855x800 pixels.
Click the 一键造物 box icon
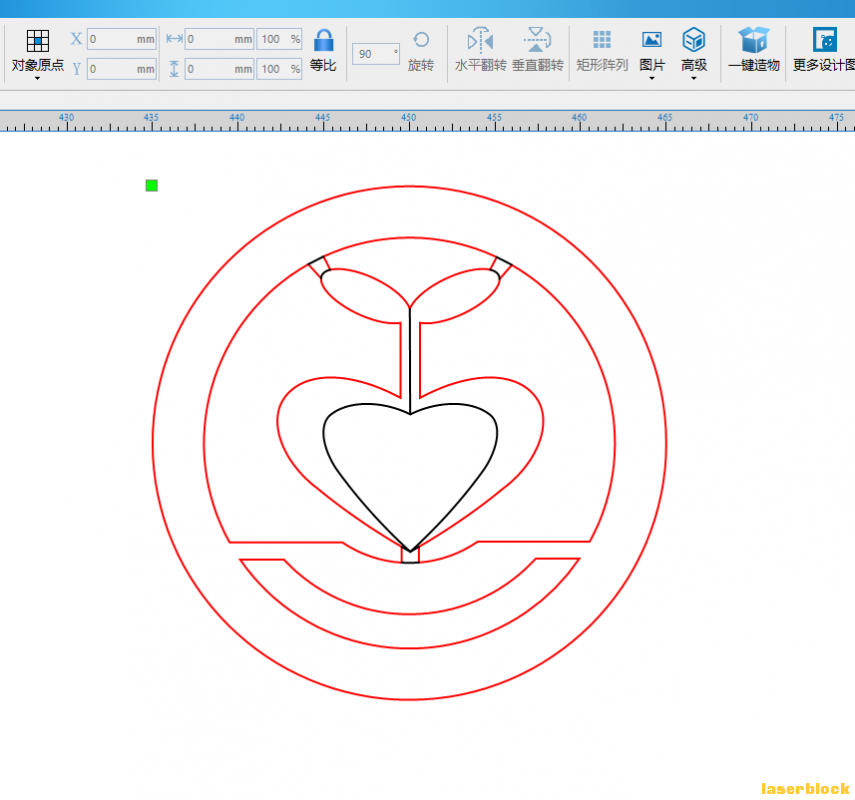(754, 40)
